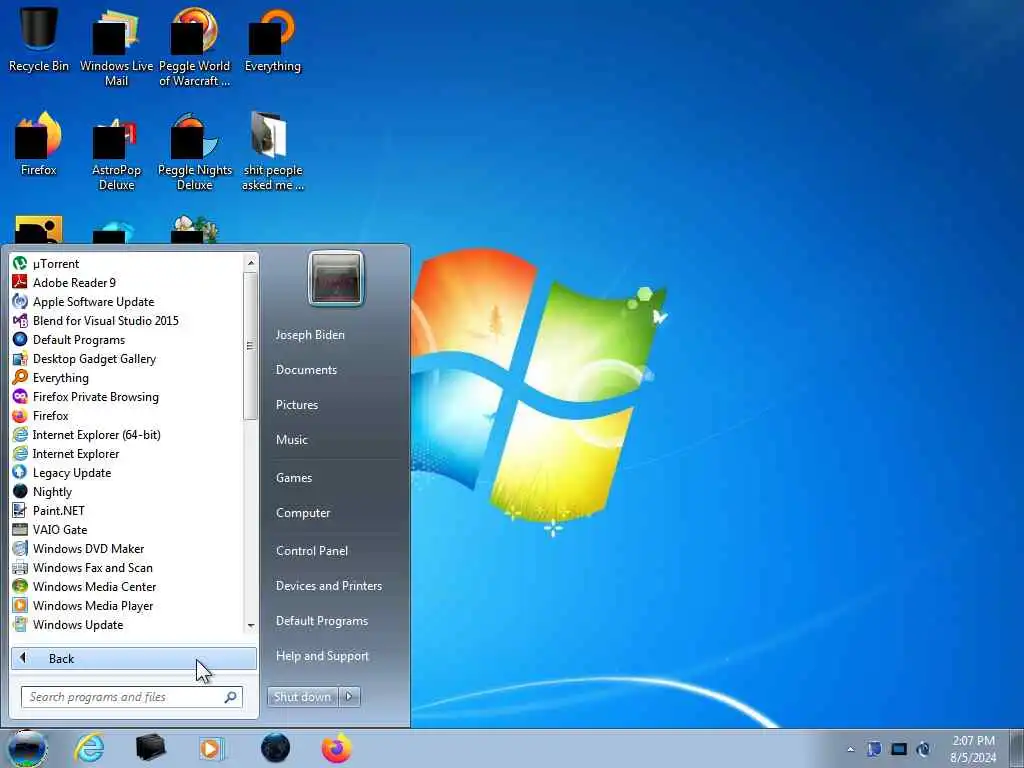Open Pictures from the Start menu
The image size is (1024, 768).
coord(296,405)
